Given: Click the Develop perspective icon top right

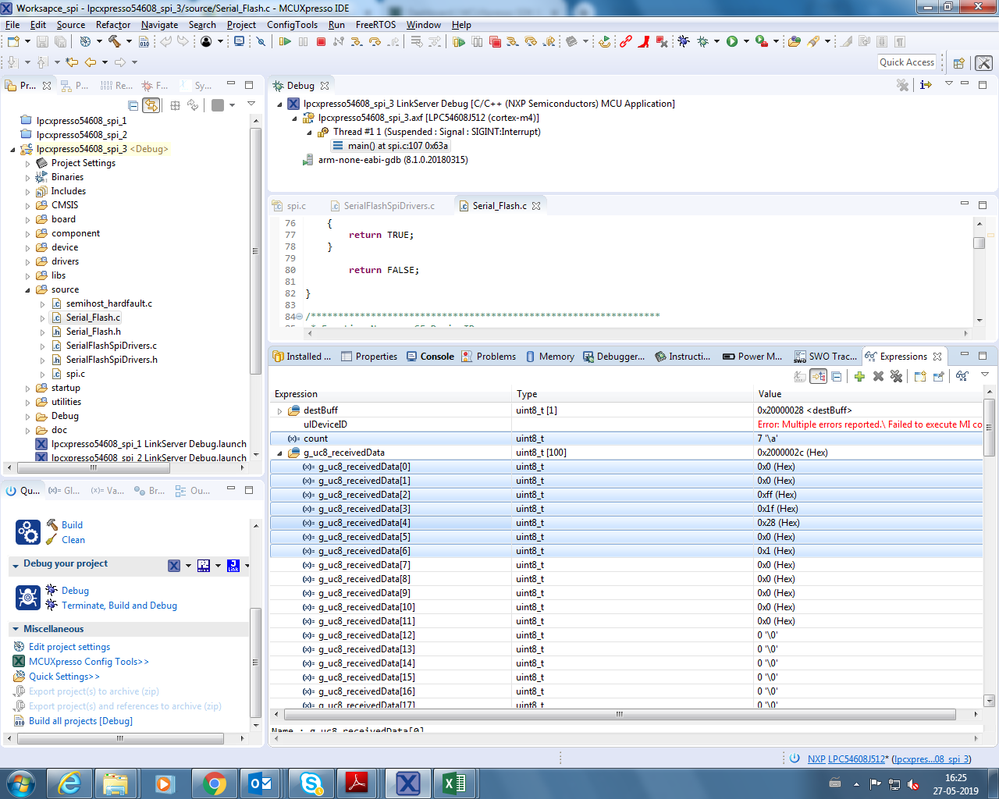Looking at the screenshot, I should (x=984, y=62).
